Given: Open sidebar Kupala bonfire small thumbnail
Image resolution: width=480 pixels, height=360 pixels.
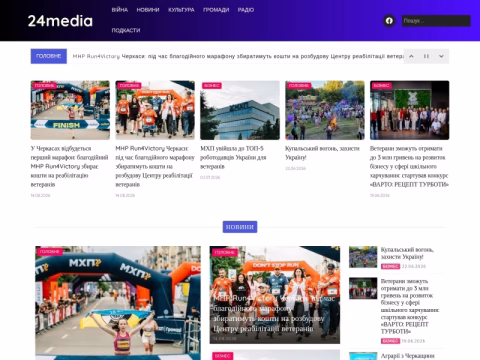Looking at the screenshot, I should coord(363,257).
